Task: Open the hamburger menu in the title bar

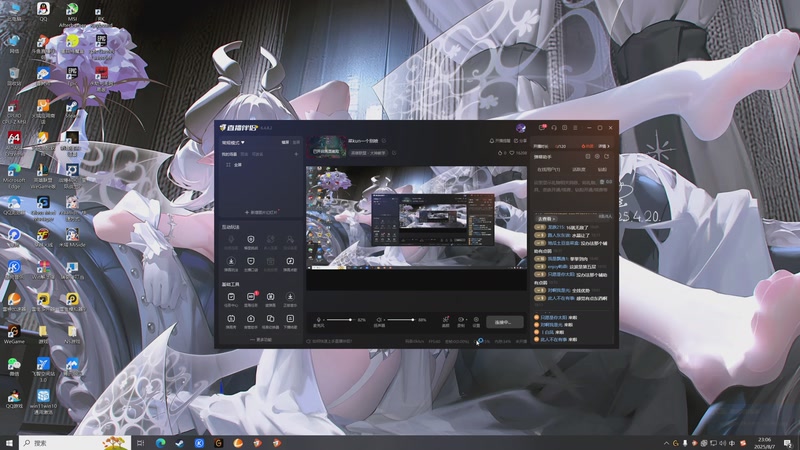Action: (576, 128)
